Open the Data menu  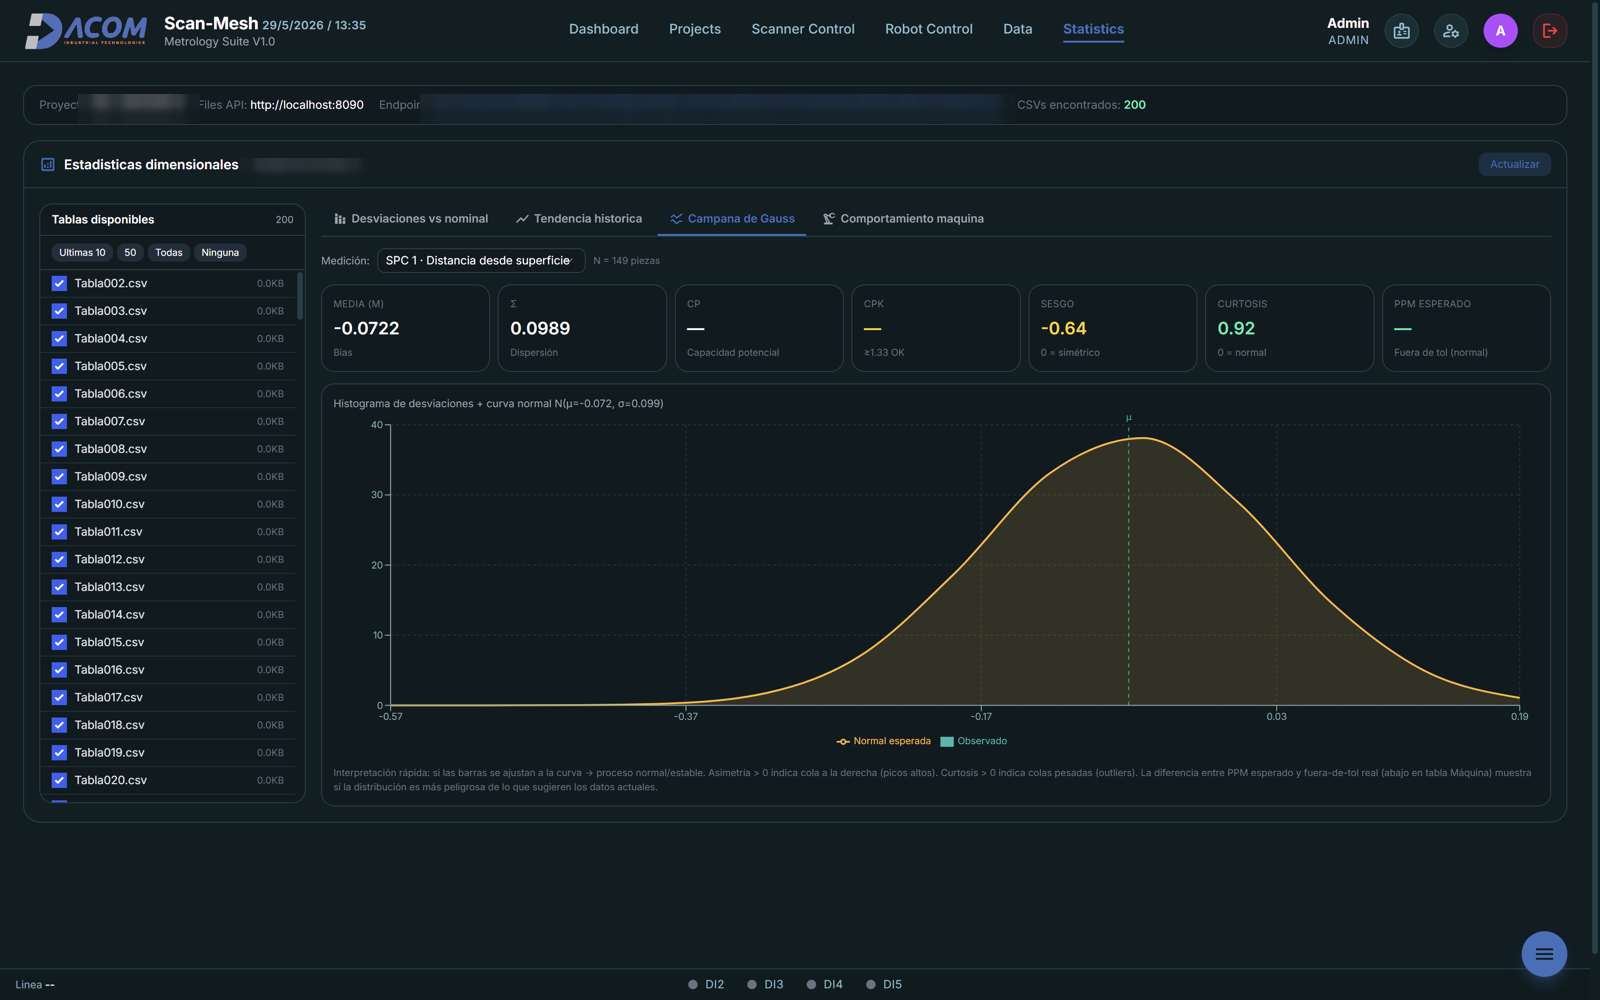pos(1018,29)
